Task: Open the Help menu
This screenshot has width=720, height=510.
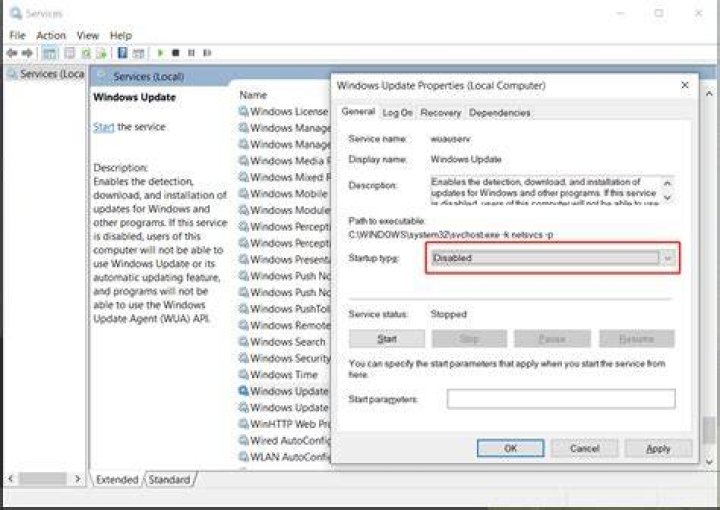Action: point(121,35)
